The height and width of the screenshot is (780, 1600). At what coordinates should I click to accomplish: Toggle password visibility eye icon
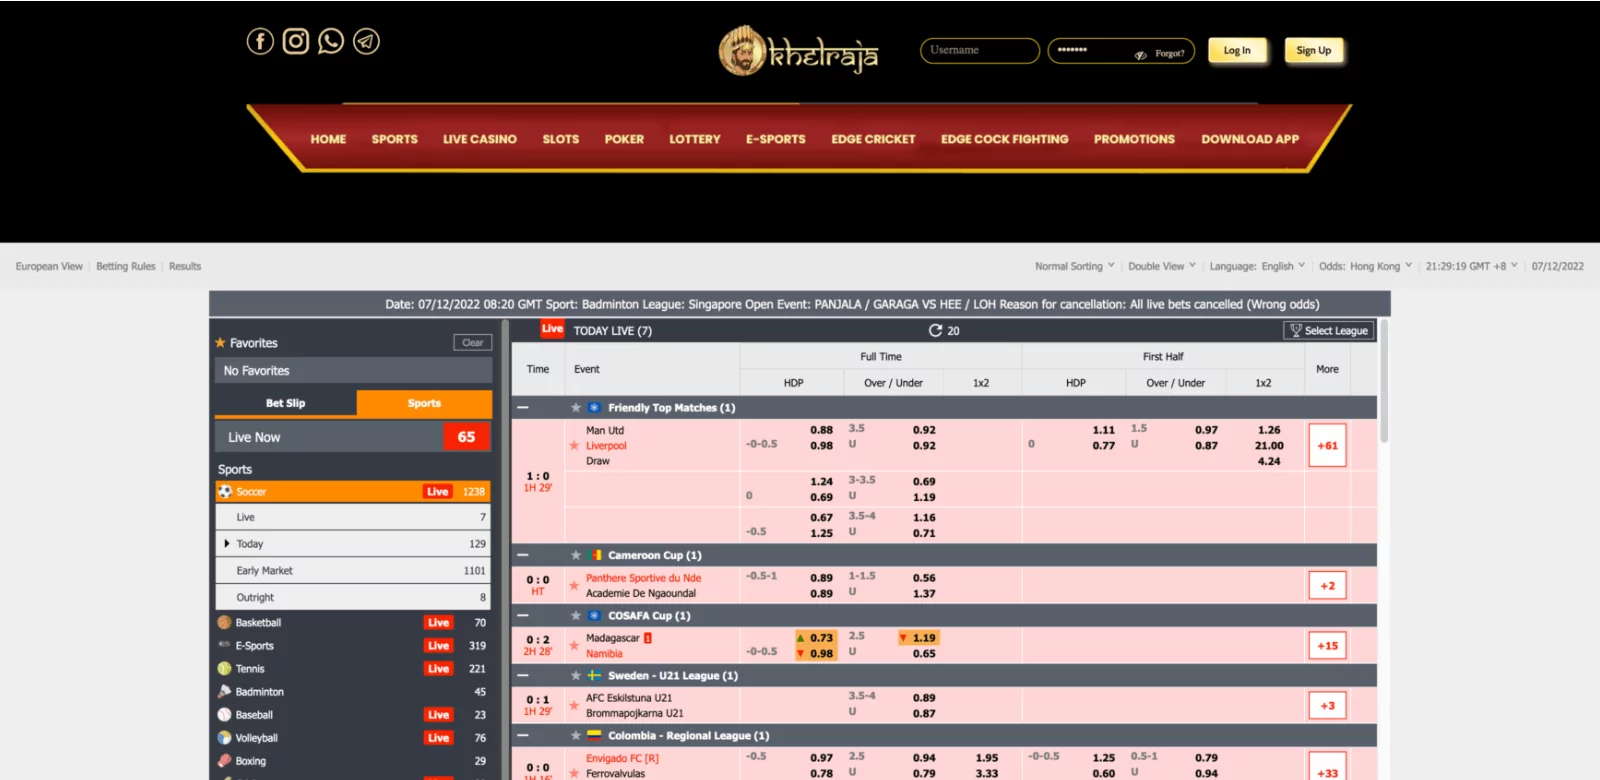pos(1140,54)
